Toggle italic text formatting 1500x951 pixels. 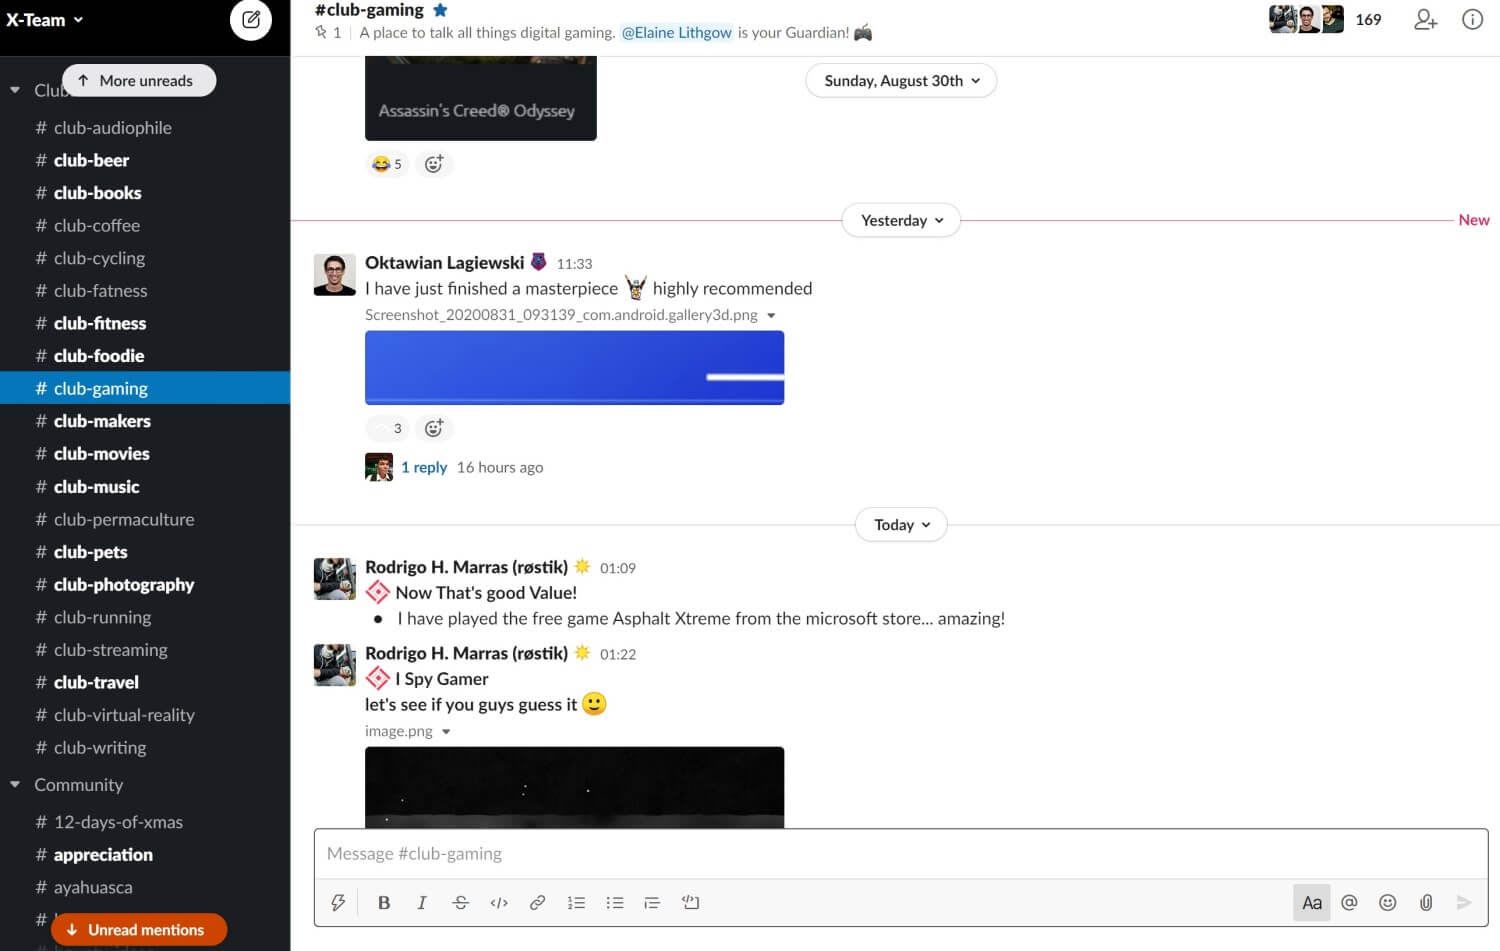422,902
